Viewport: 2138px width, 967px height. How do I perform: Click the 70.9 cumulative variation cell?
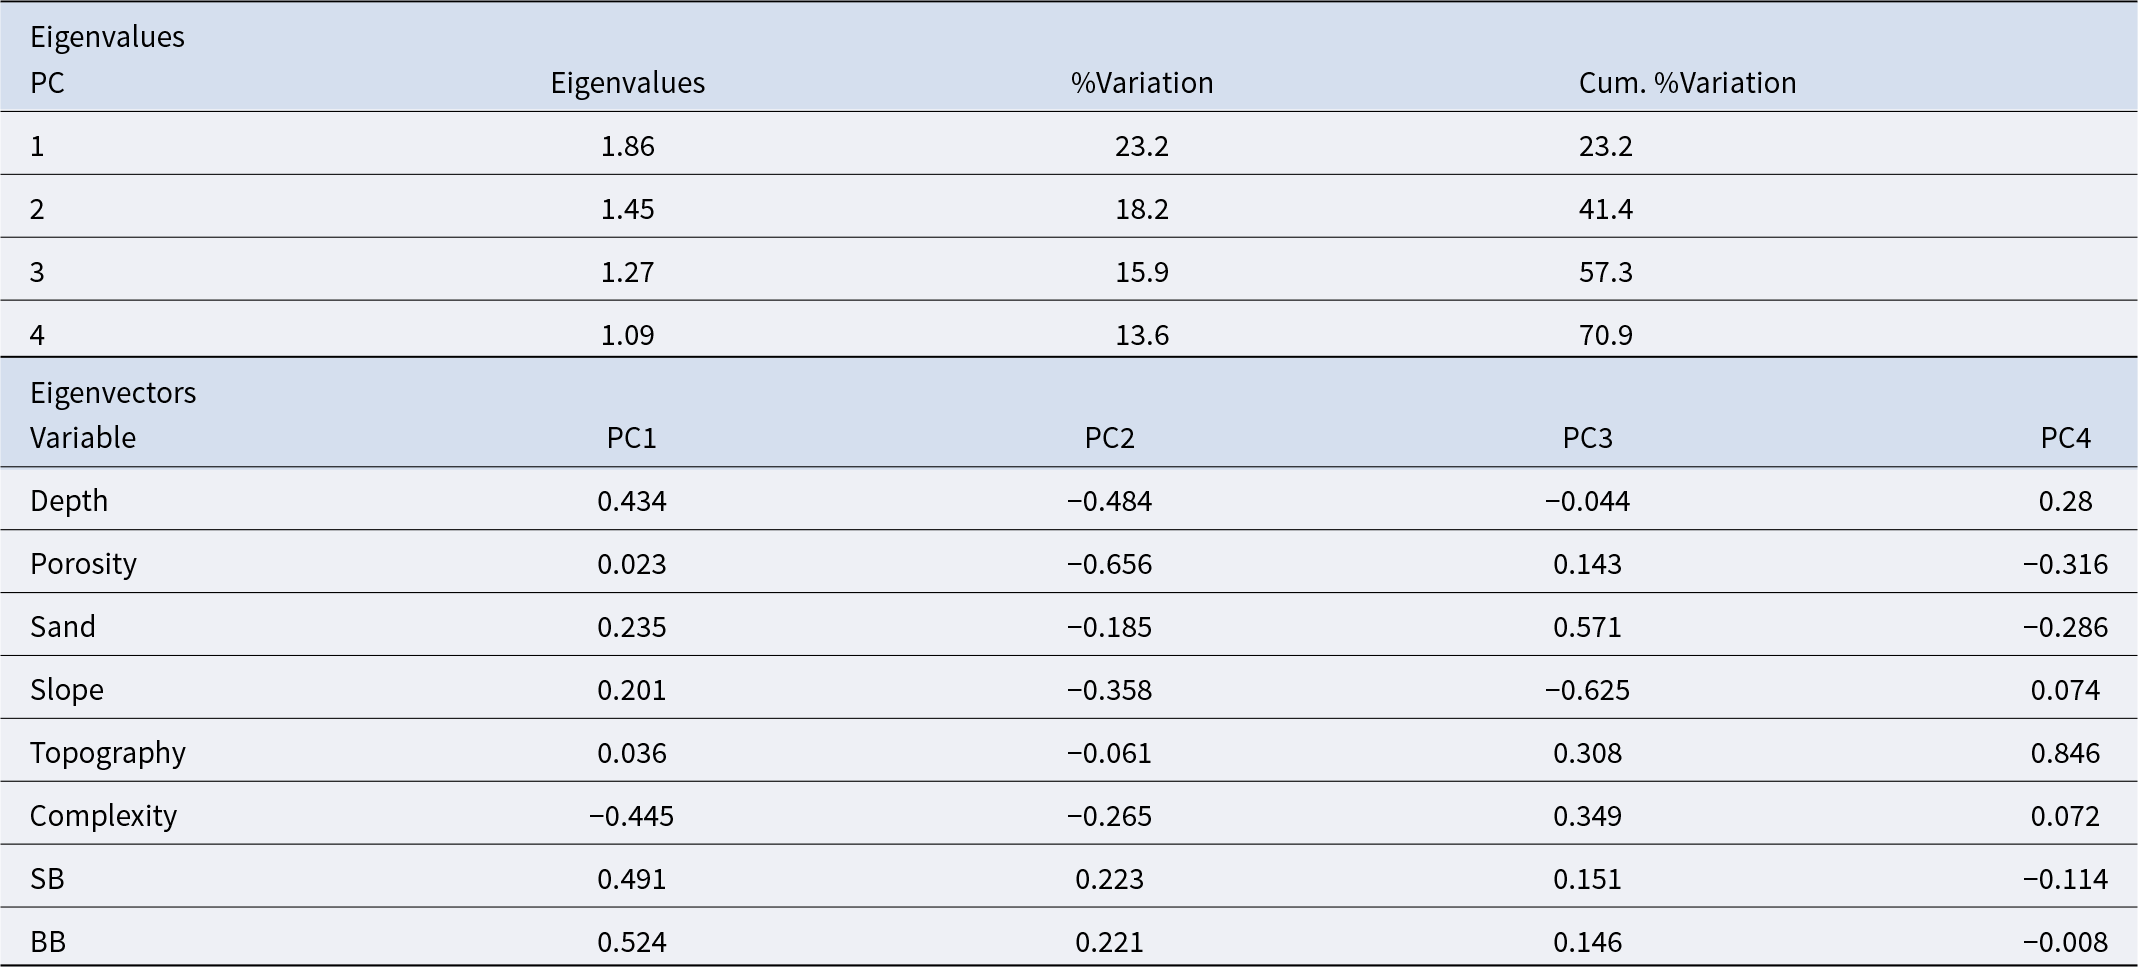1606,335
